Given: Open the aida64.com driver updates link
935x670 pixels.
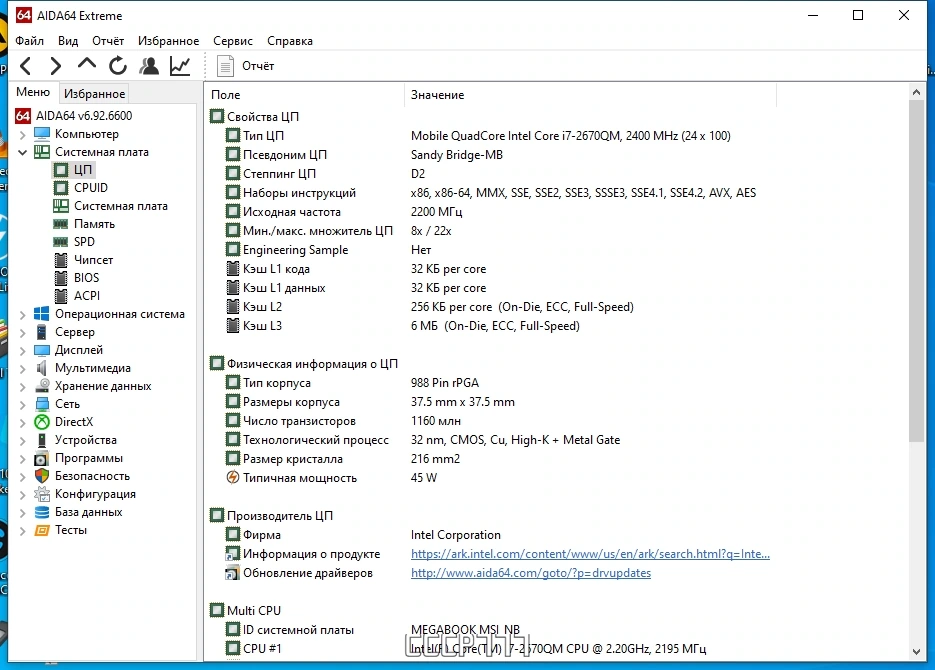Looking at the screenshot, I should coord(531,573).
